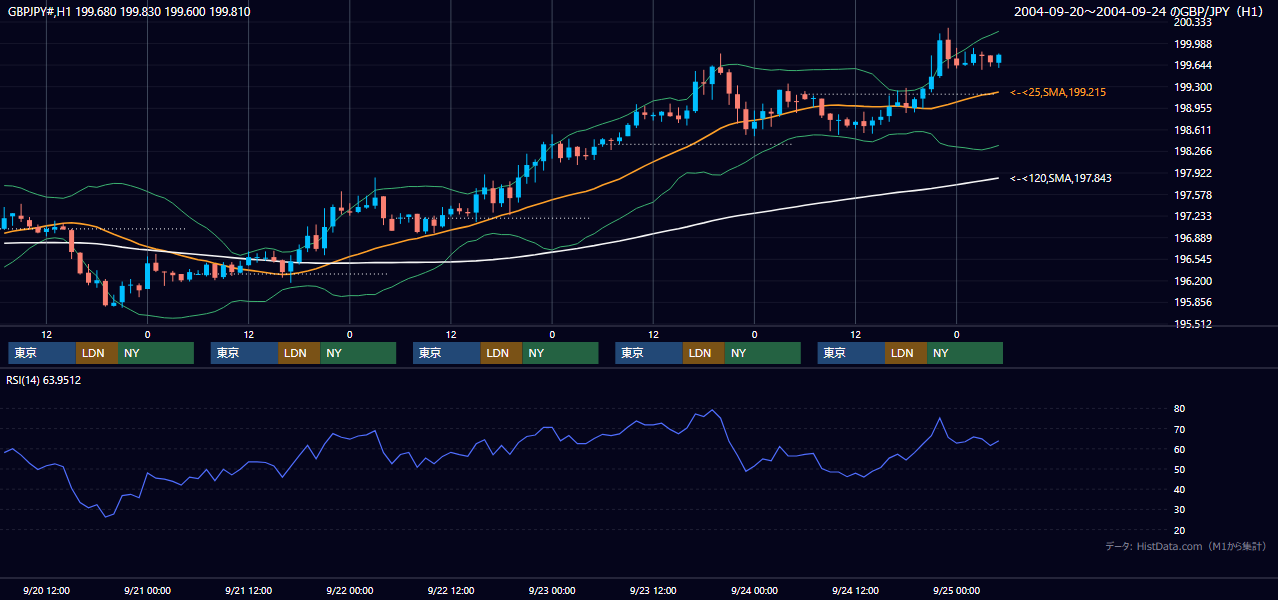The image size is (1278, 600).
Task: Select the 9/24 00:00 date label
Action: pyautogui.click(x=754, y=590)
